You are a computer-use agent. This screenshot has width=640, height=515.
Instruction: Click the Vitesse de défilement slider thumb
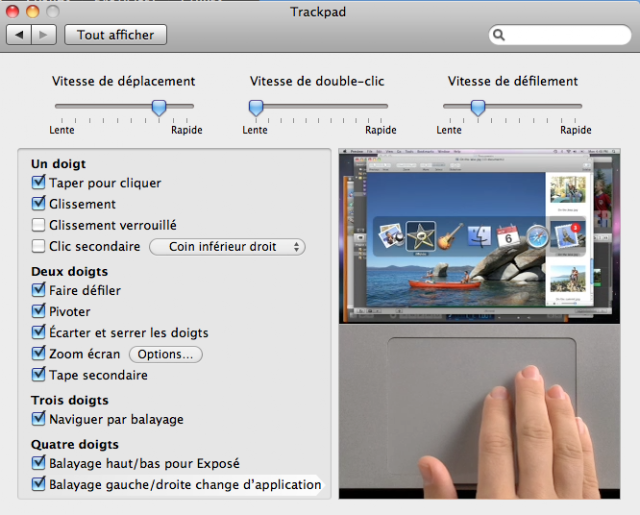pyautogui.click(x=478, y=108)
